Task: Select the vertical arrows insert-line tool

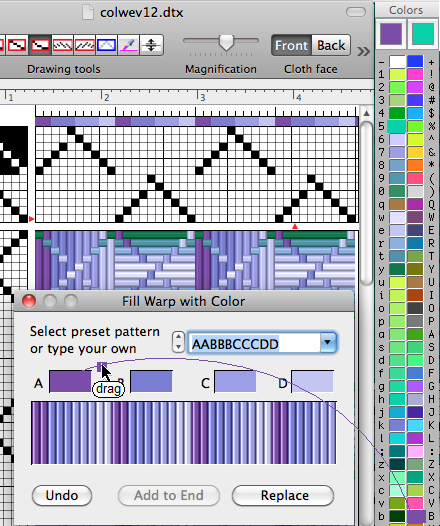Action: [151, 45]
